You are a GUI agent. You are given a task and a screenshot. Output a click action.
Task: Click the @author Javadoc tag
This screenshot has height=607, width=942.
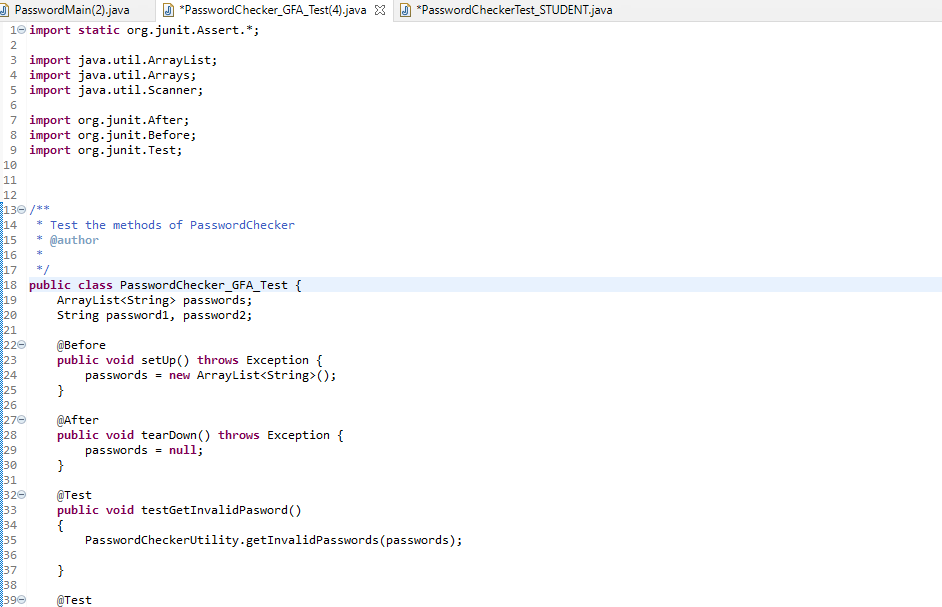74,240
